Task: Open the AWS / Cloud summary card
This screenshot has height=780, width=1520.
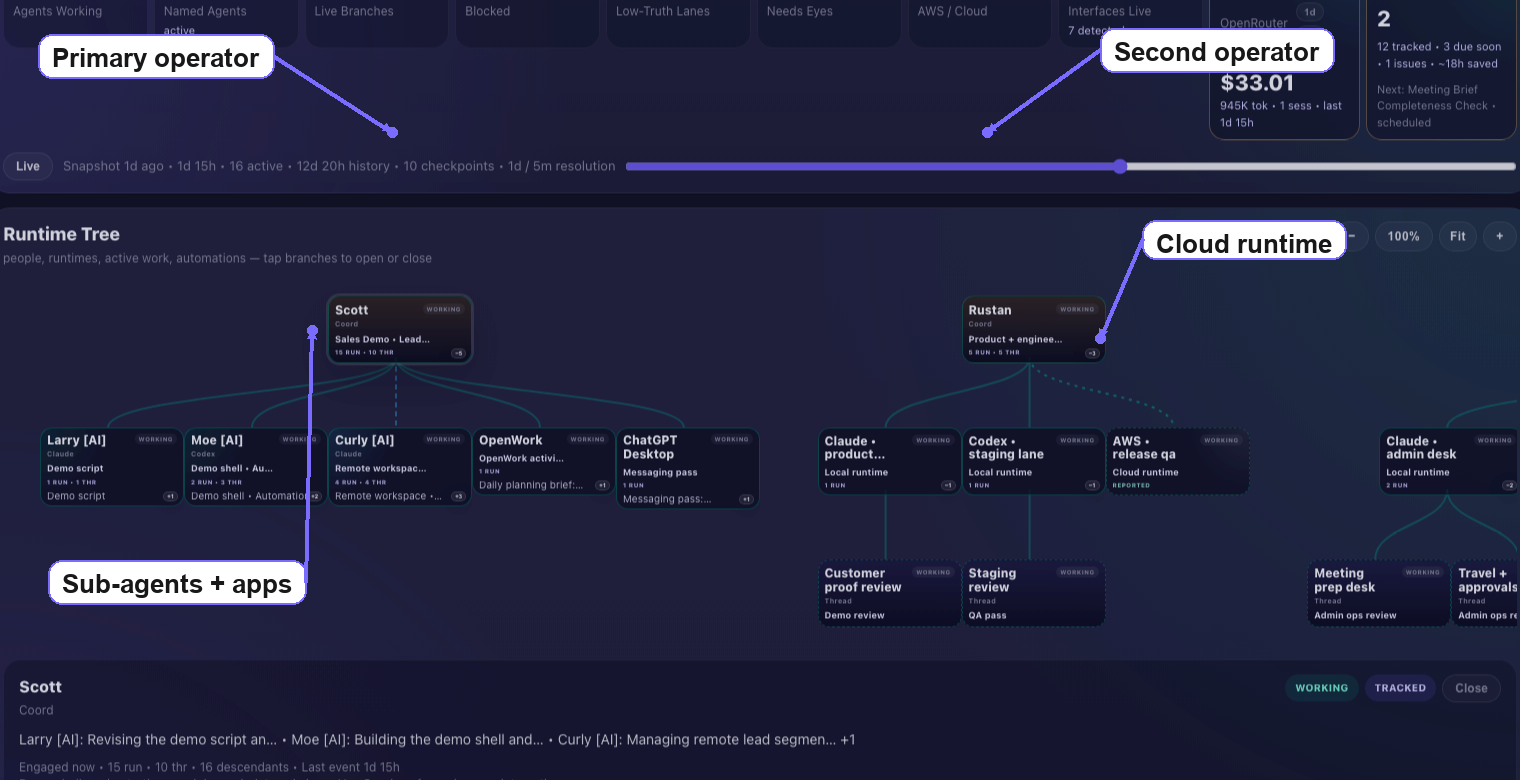Action: coord(981,22)
